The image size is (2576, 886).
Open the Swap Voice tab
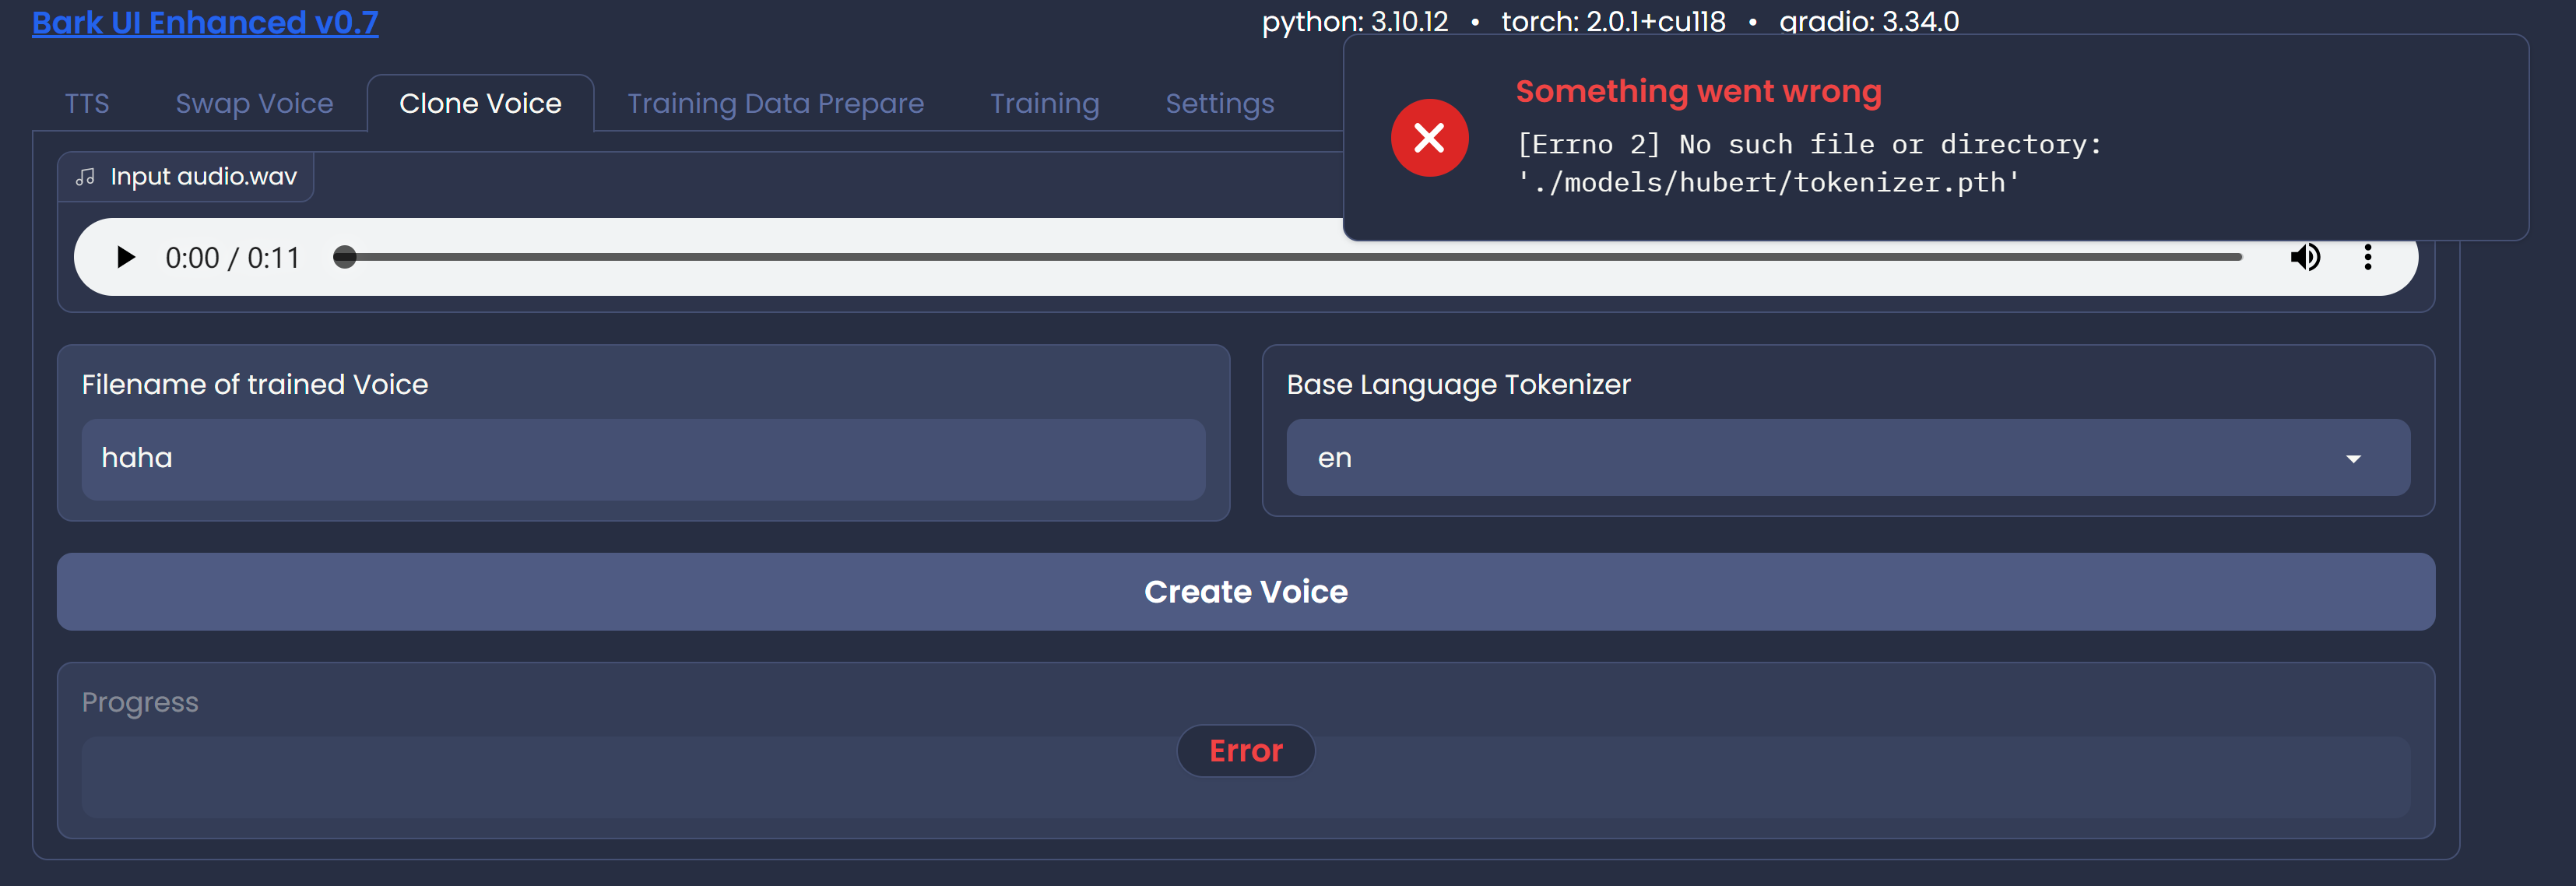coord(254,103)
